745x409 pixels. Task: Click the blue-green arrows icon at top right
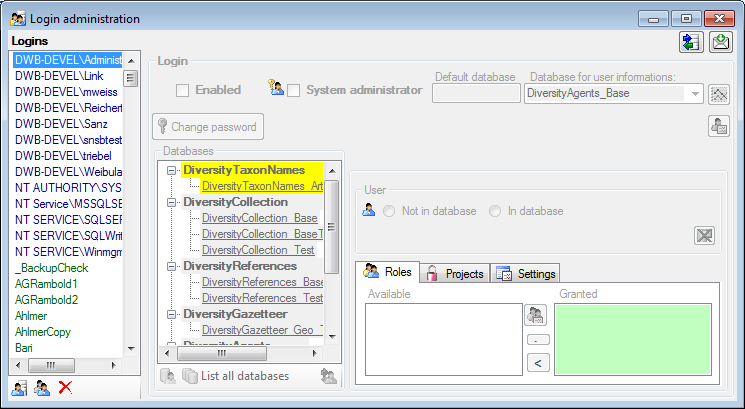[x=691, y=42]
